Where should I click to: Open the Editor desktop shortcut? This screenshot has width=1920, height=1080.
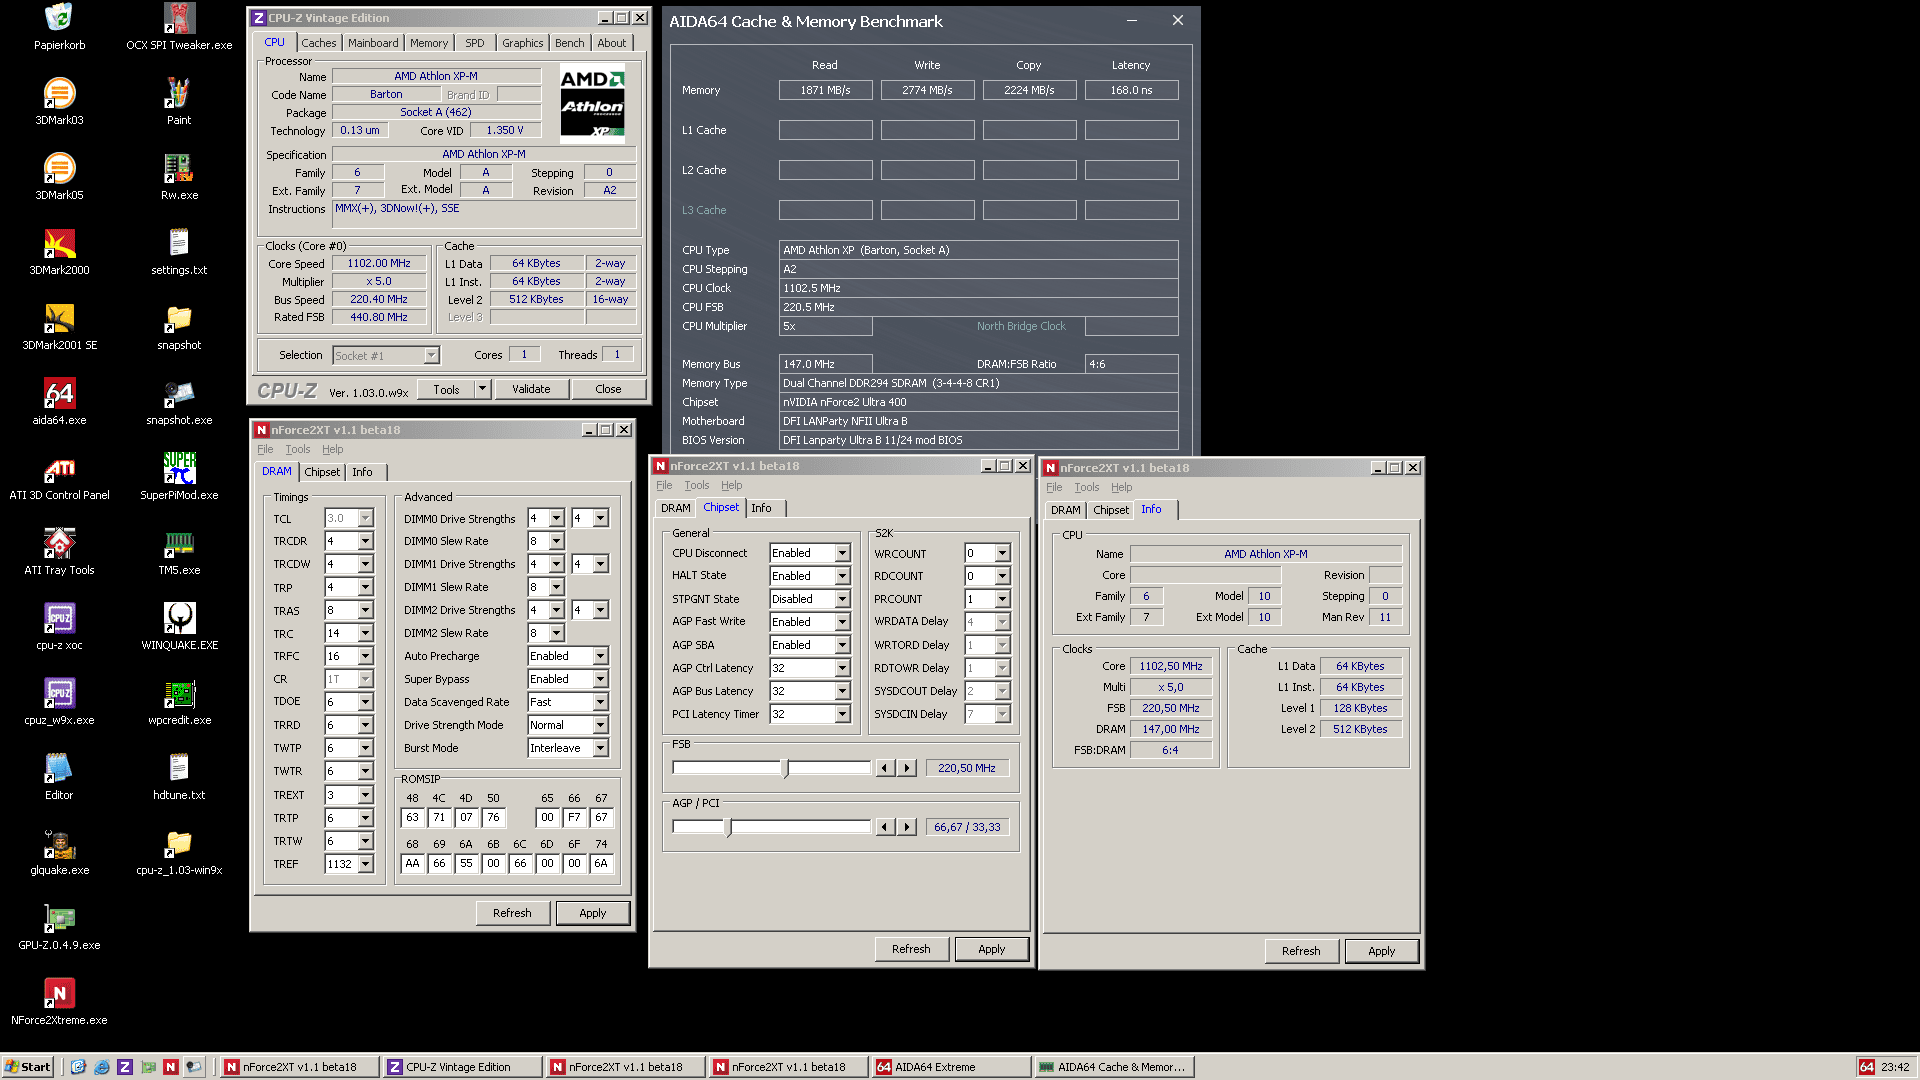point(59,777)
